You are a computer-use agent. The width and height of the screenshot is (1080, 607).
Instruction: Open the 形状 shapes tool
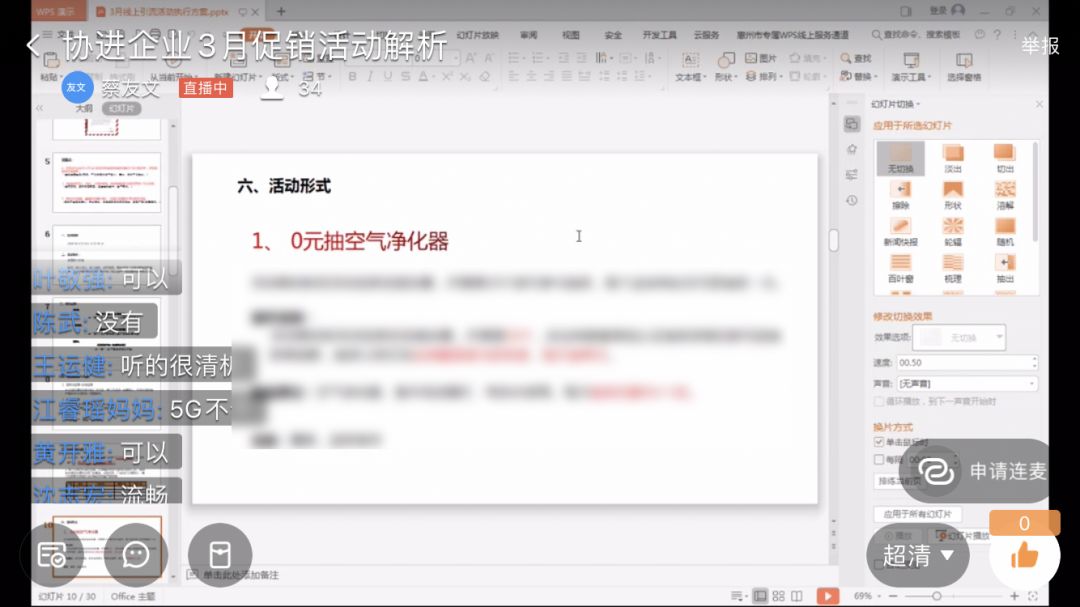725,68
